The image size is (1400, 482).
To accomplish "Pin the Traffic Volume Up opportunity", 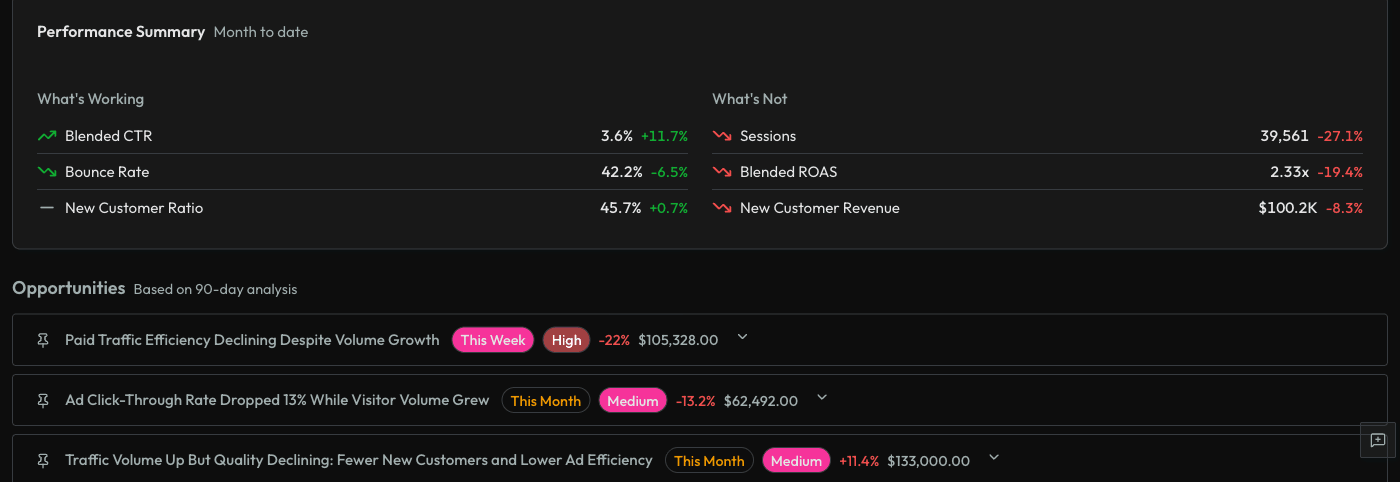I will coord(42,460).
